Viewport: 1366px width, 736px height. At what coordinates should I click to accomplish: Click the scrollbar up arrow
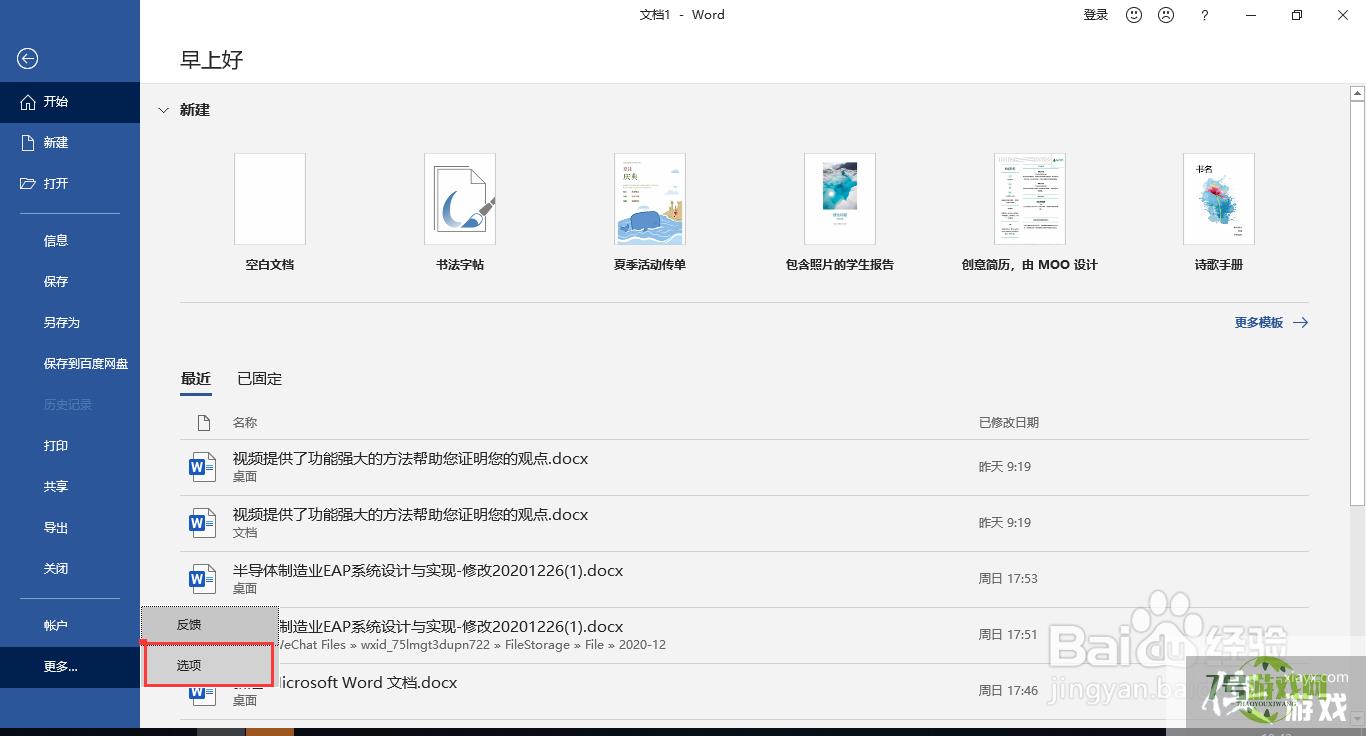tap(1357, 93)
